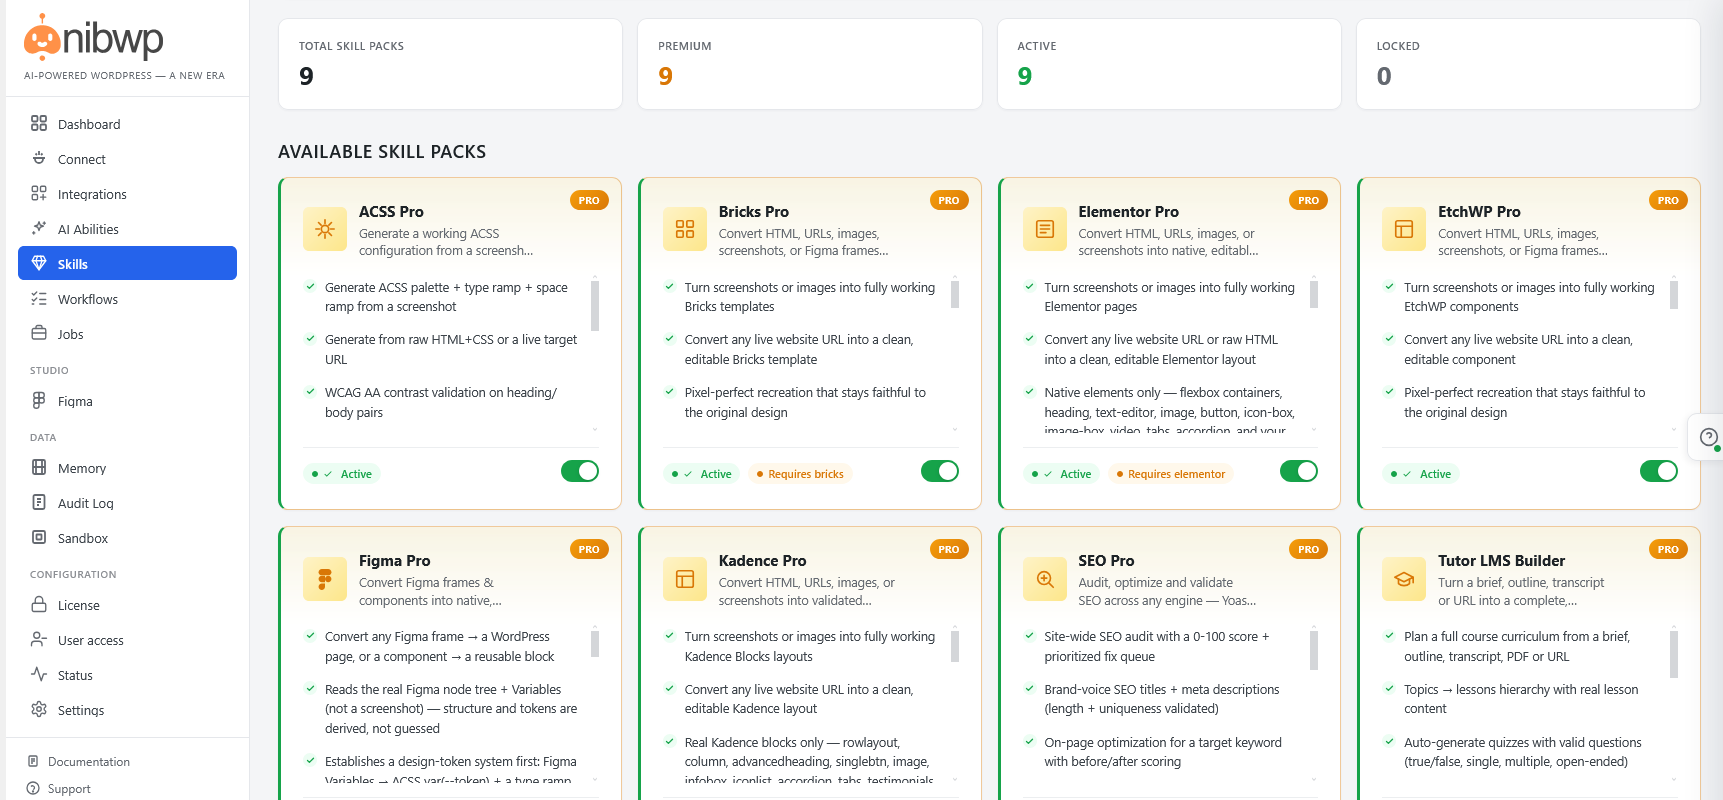Click the Active status chip on ACSS Pro
The height and width of the screenshot is (800, 1723).
(342, 474)
